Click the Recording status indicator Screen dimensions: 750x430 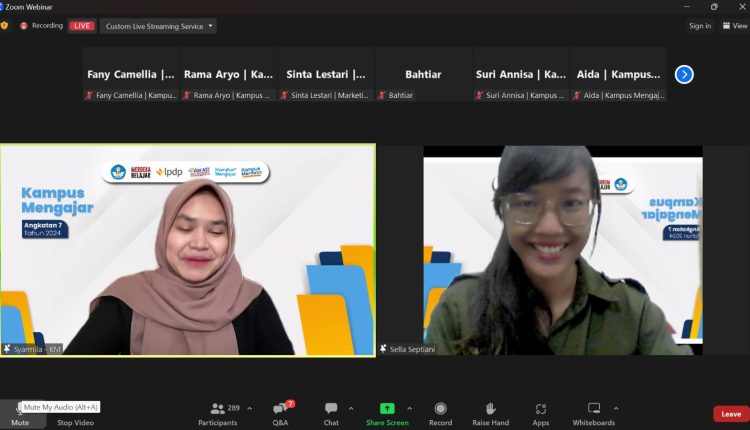(42, 26)
